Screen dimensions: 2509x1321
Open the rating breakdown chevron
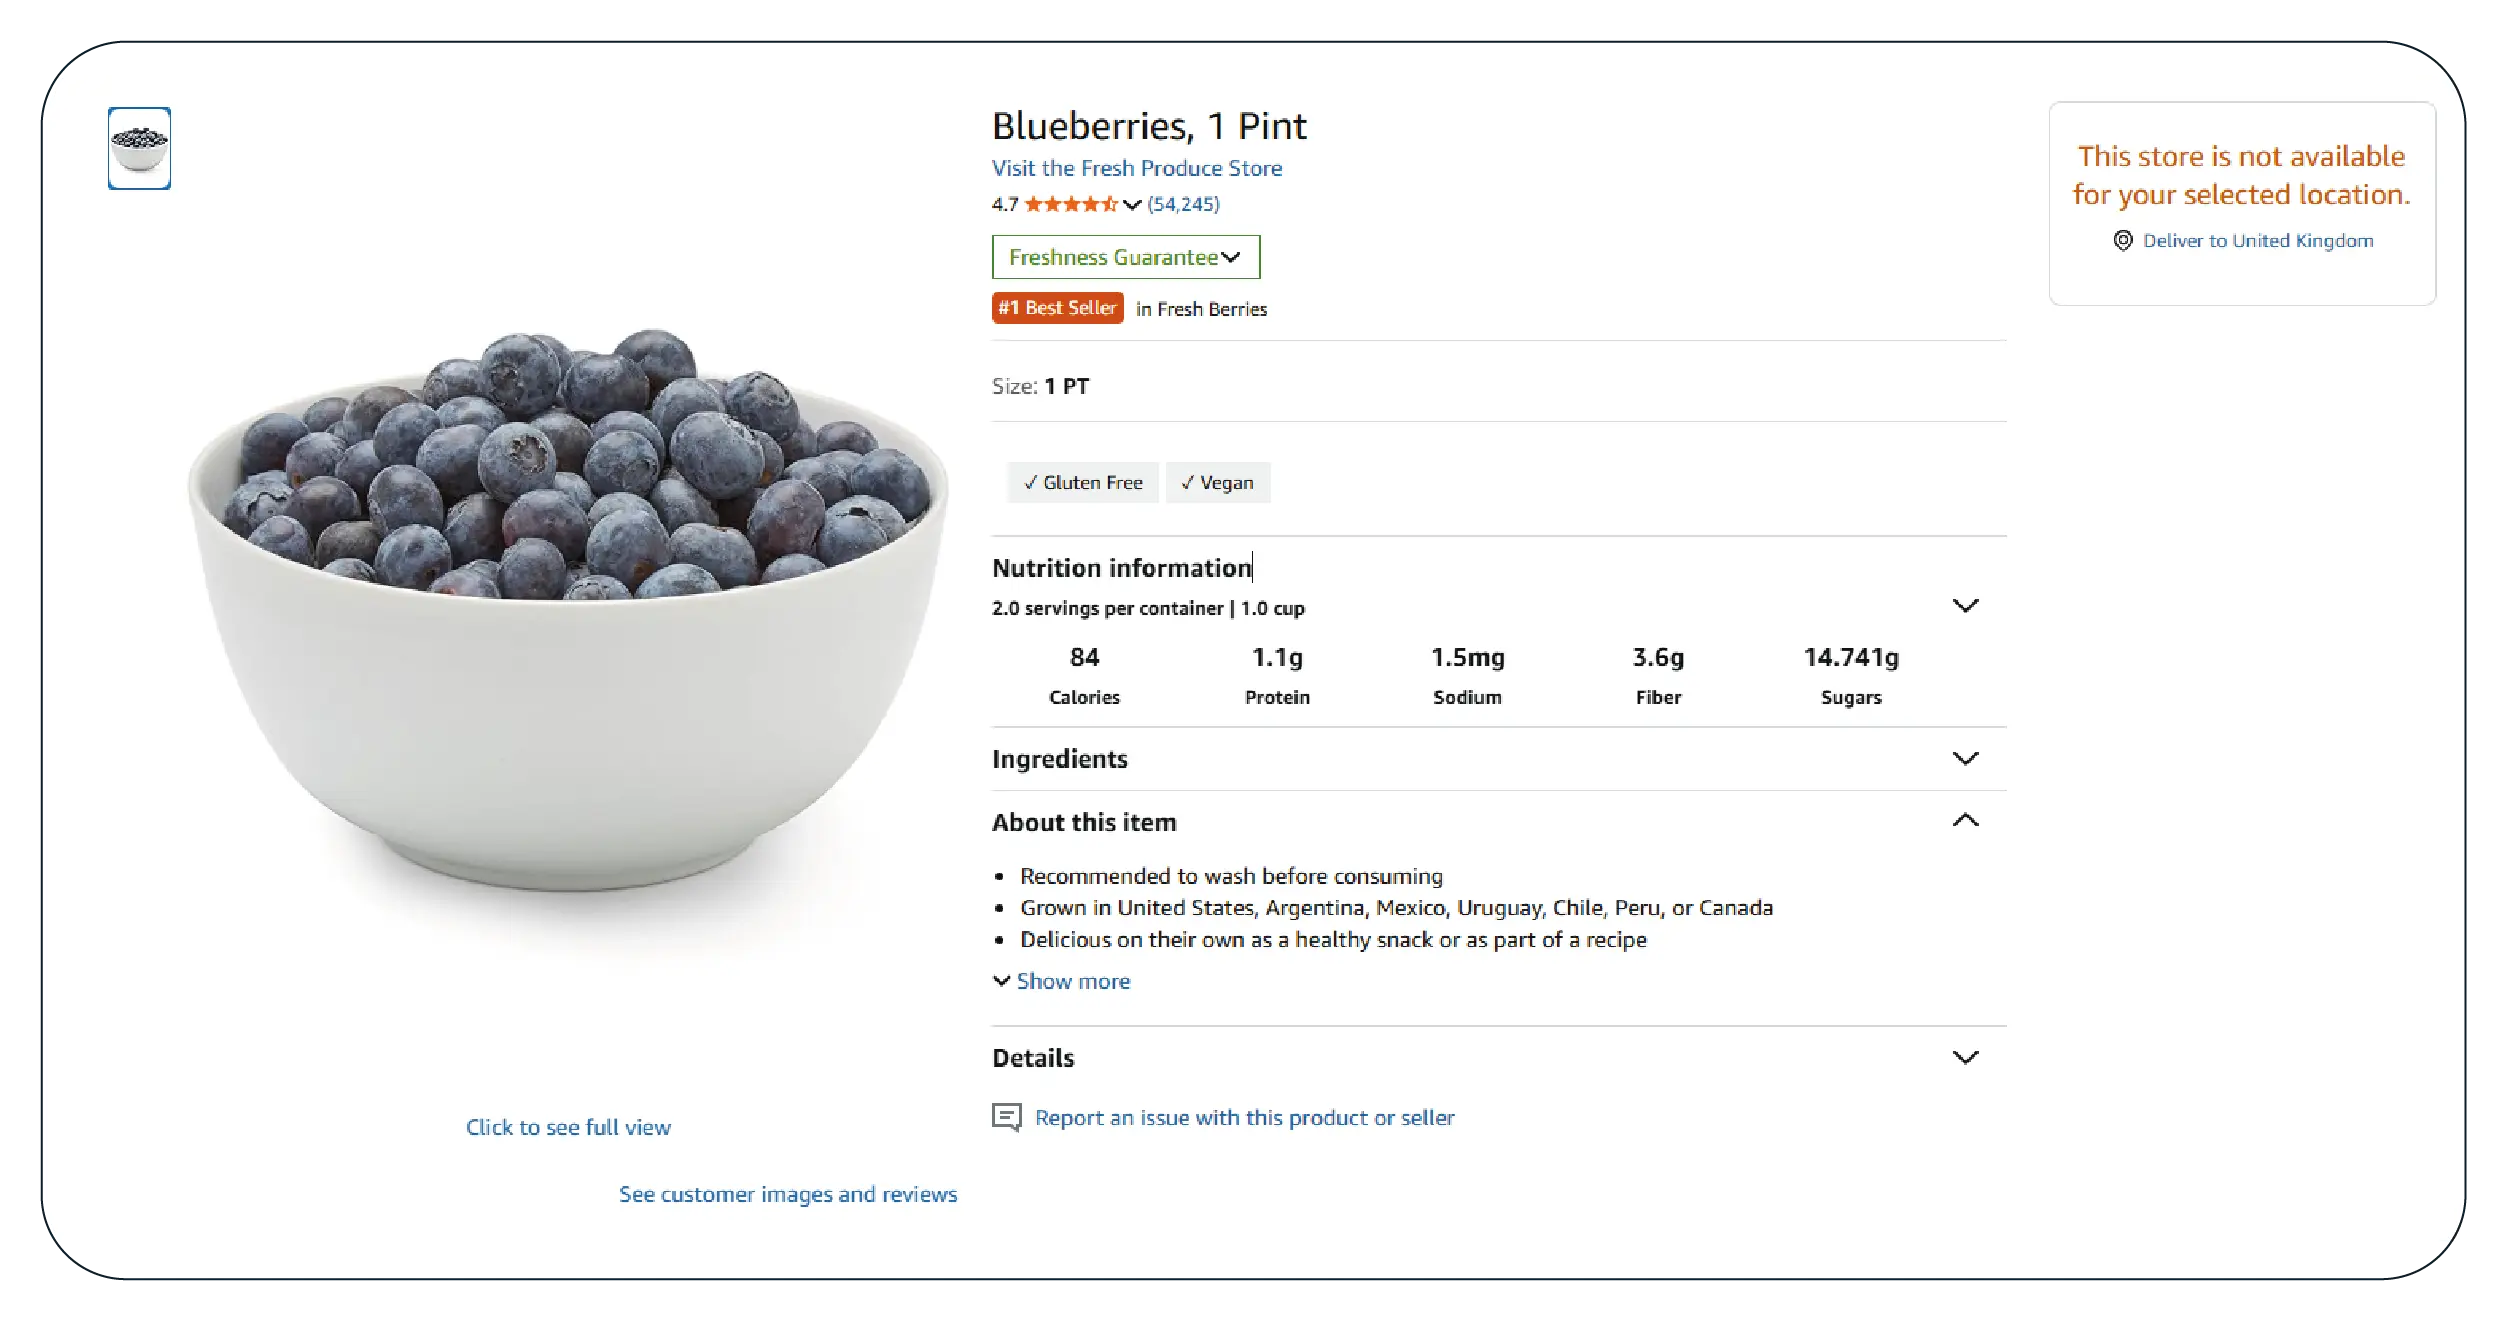click(1132, 205)
